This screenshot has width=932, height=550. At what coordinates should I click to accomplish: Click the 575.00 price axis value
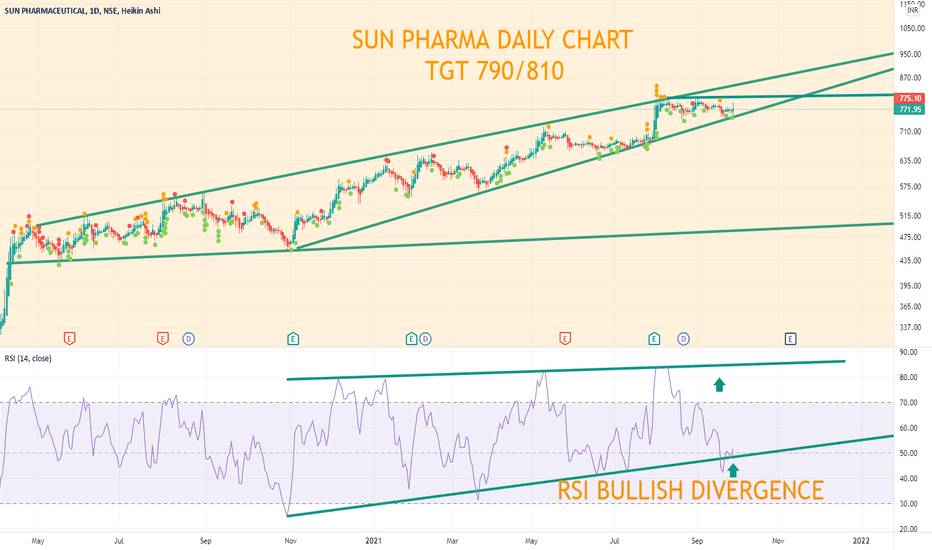[910, 187]
